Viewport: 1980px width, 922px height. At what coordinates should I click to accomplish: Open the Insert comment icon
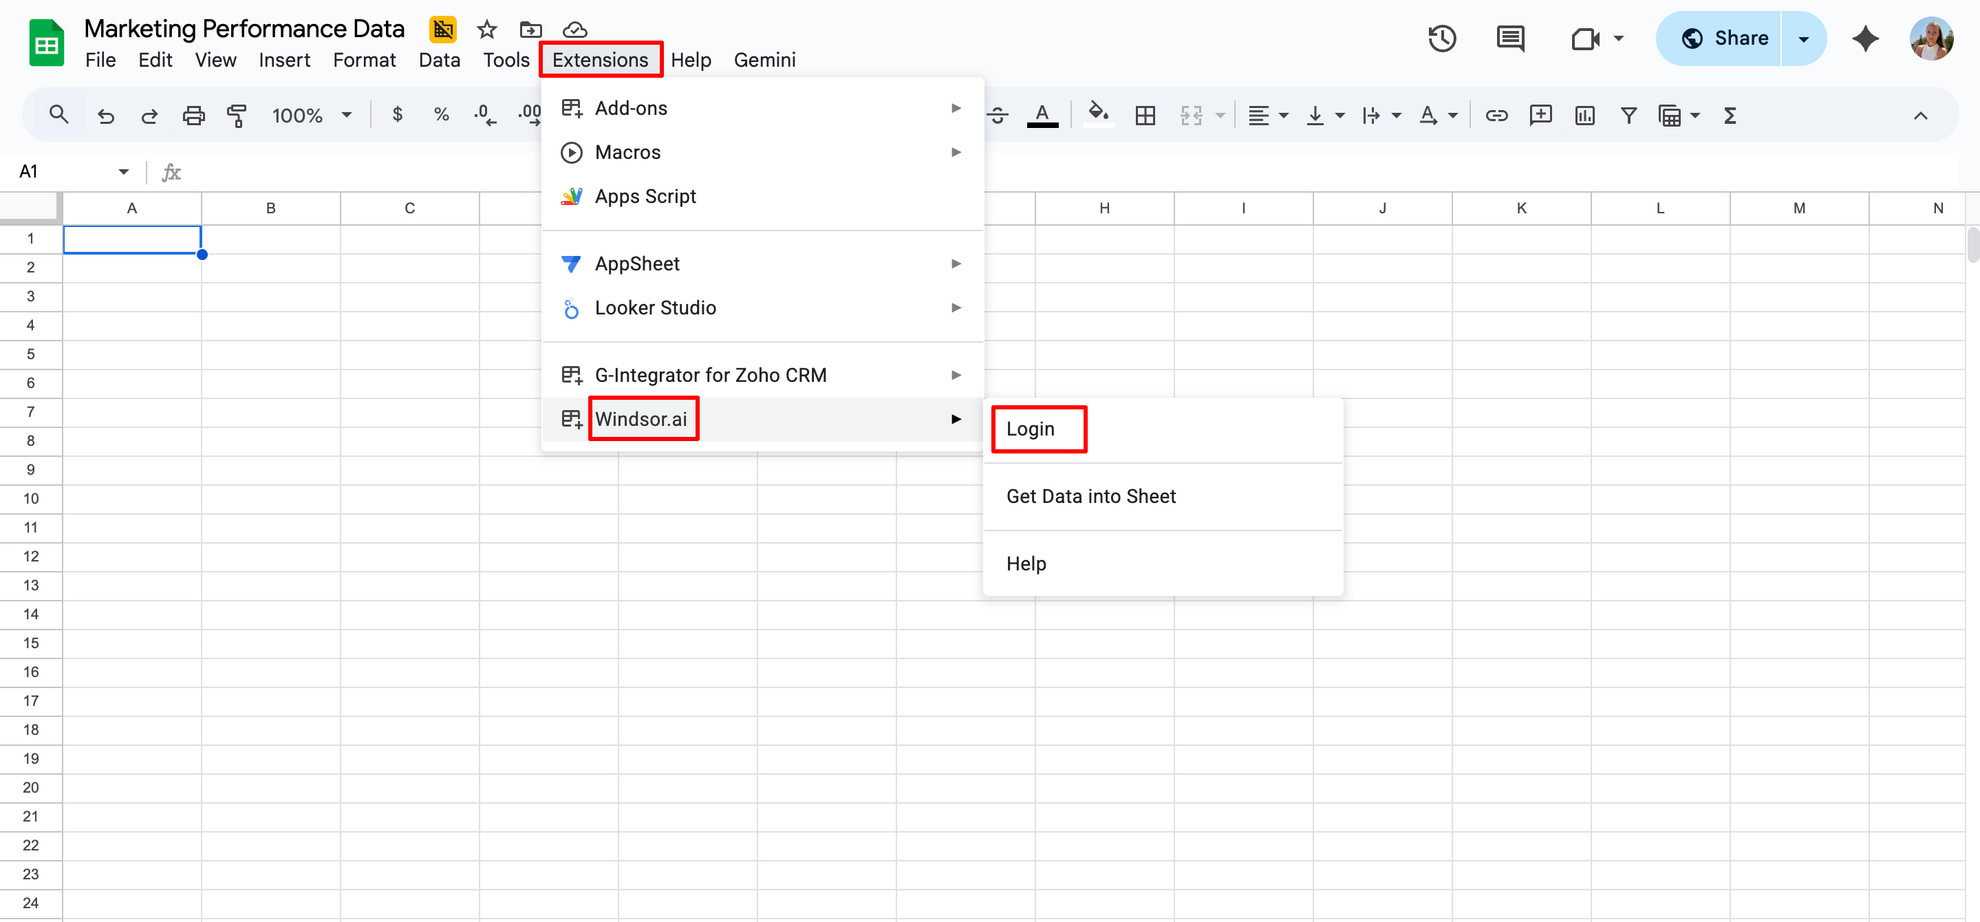click(x=1541, y=115)
